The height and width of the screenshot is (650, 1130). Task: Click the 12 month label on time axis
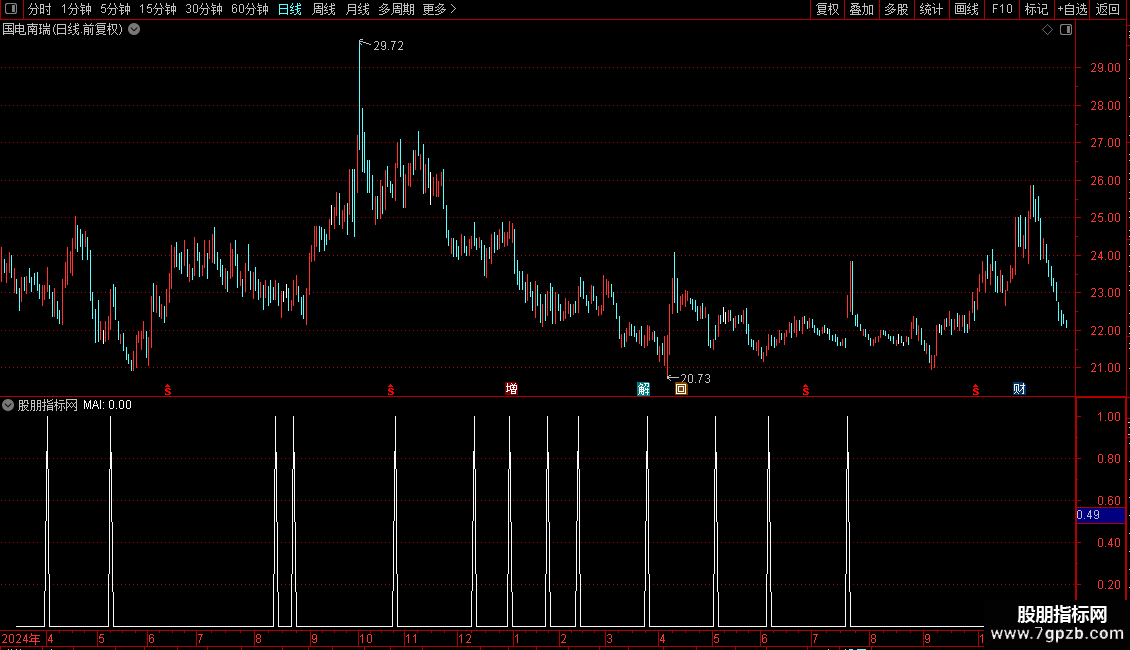point(465,638)
